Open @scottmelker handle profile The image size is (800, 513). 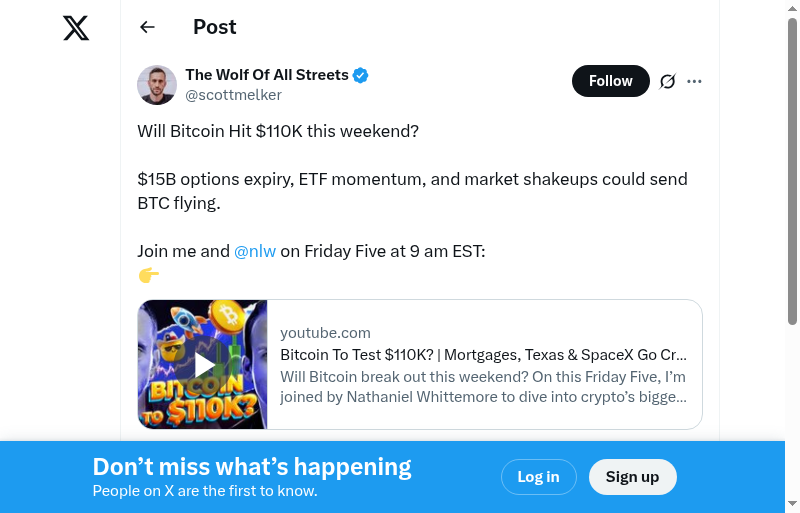point(234,95)
